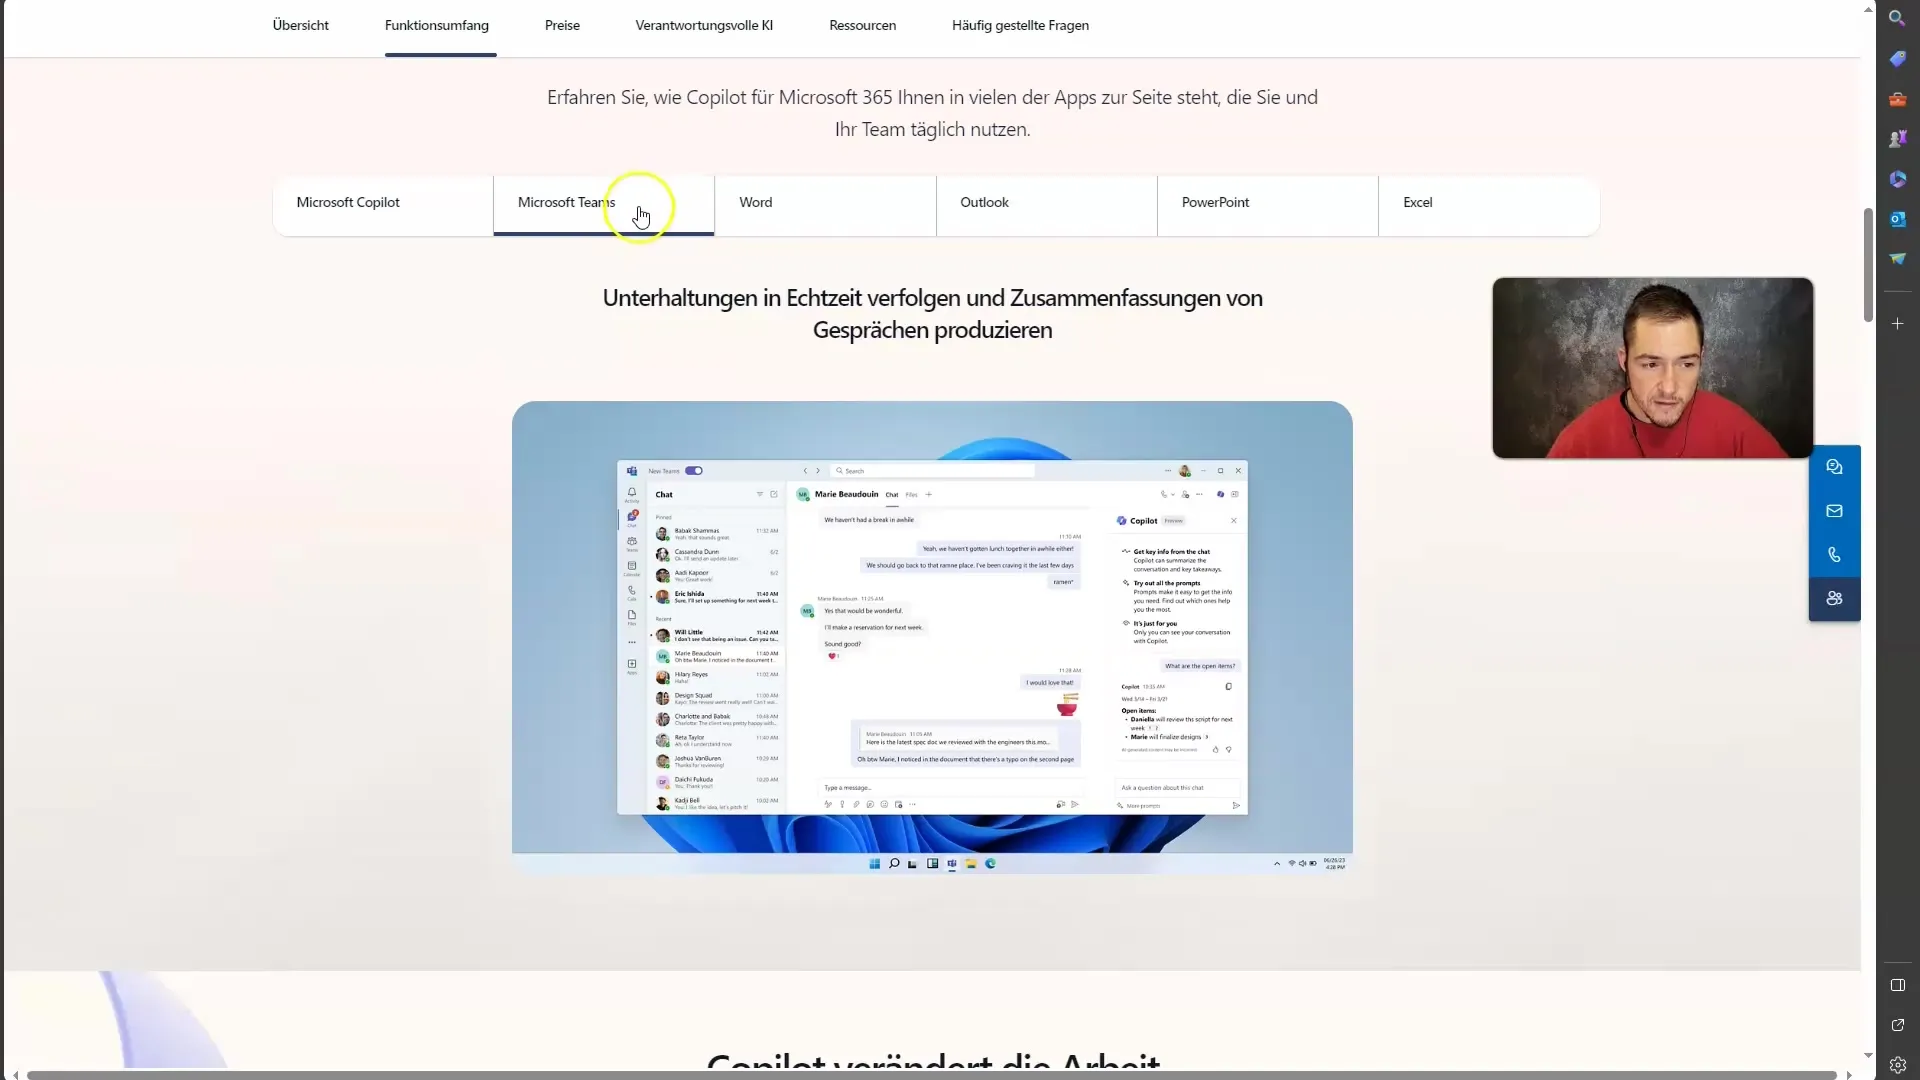Screen dimensions: 1920x1080
Task: Click the 'Erfahren Sie, wie Copilot' intro text
Action: coord(932,113)
